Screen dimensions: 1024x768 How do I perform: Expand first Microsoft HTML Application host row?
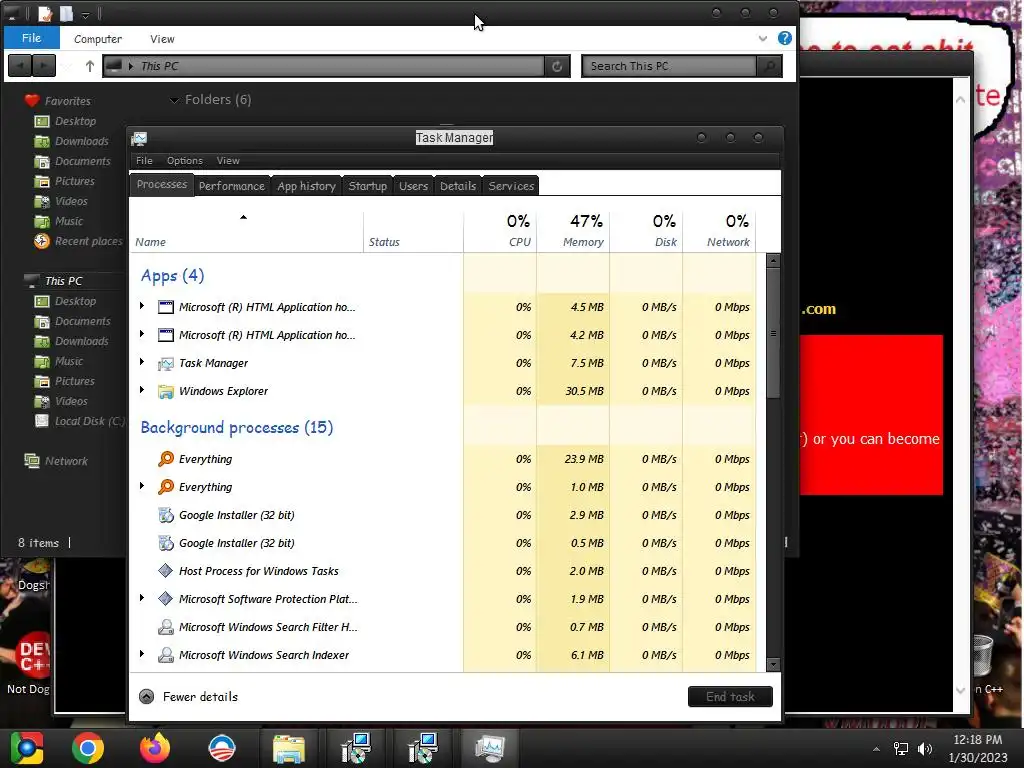point(142,306)
